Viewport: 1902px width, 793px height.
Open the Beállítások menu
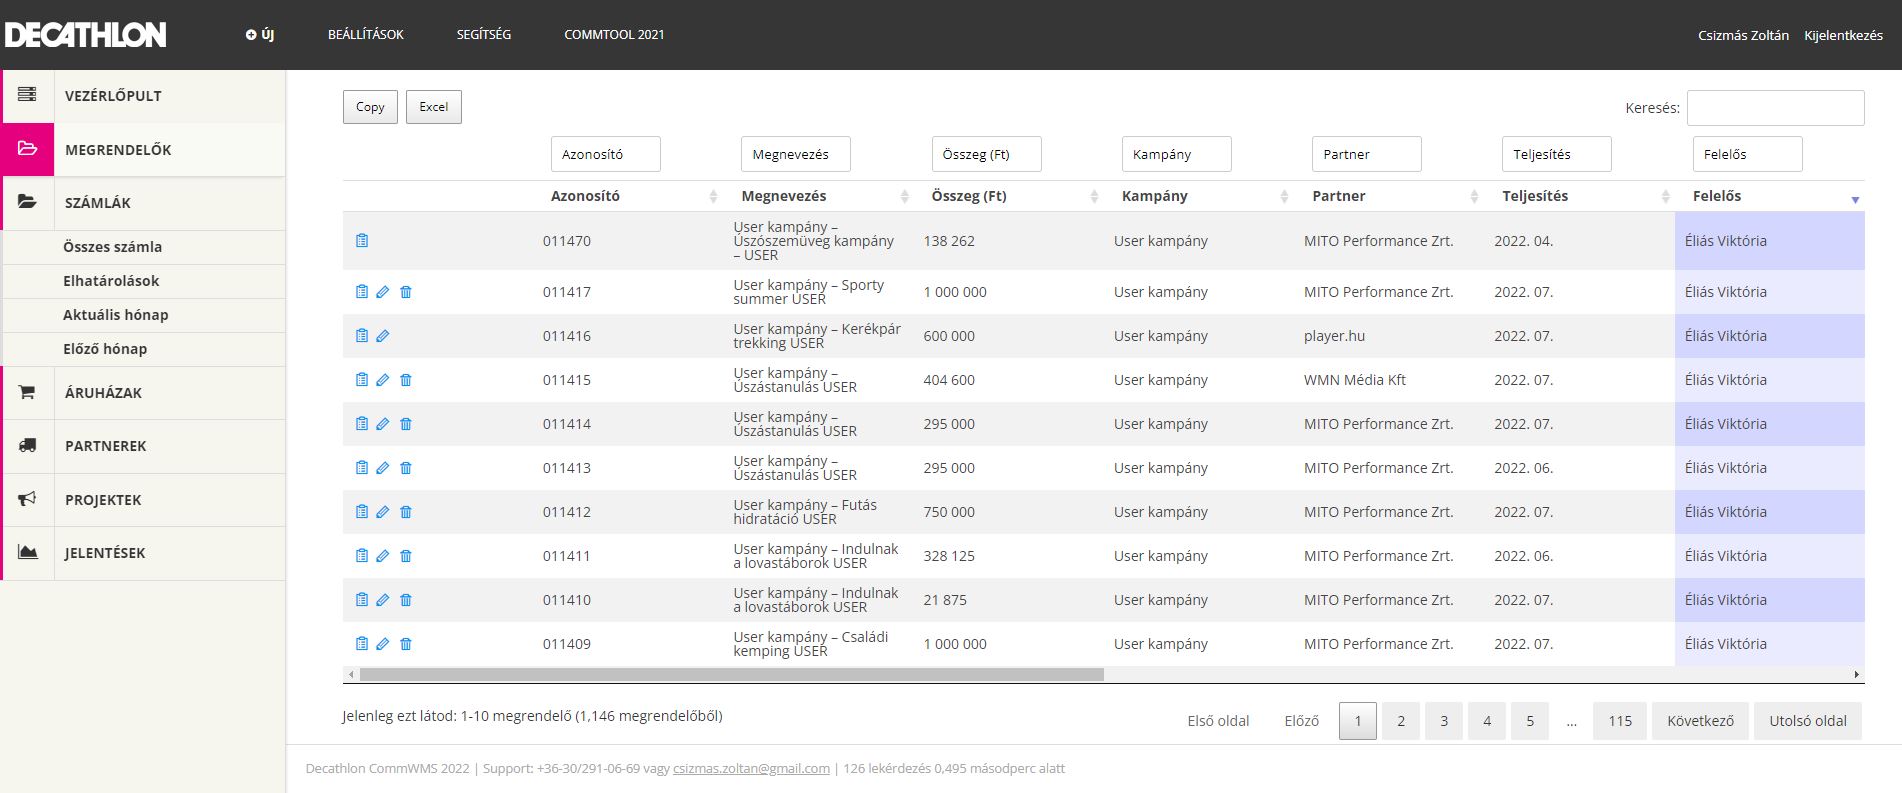click(x=366, y=34)
